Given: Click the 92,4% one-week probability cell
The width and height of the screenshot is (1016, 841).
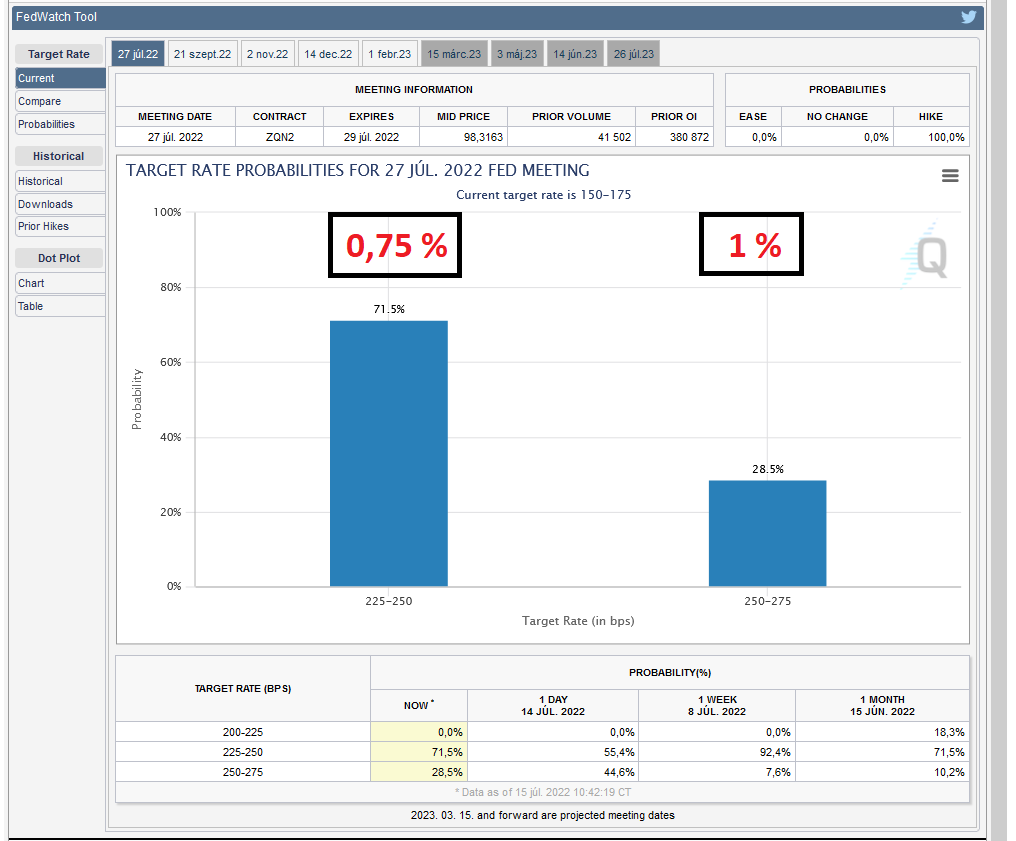Looking at the screenshot, I should [717, 752].
